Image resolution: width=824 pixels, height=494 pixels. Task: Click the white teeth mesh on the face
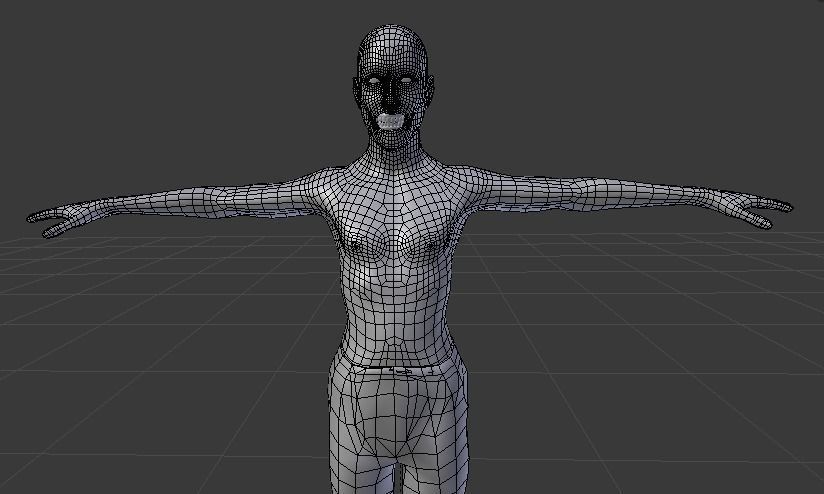390,122
